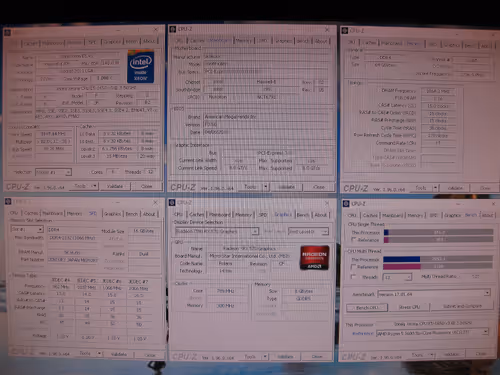Enable Reference checkbox under CPU Single Thread
500x375 pixels.
click(x=354, y=240)
